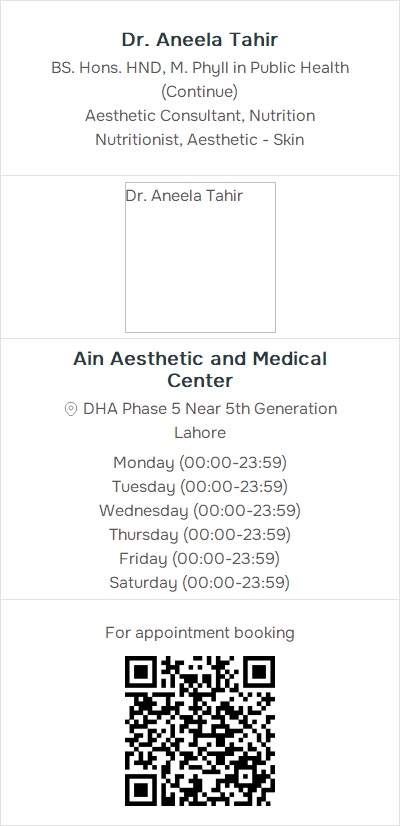Select the Thursday (00:00-23:59) schedule line
Screen dimensions: 400x826
point(200,535)
